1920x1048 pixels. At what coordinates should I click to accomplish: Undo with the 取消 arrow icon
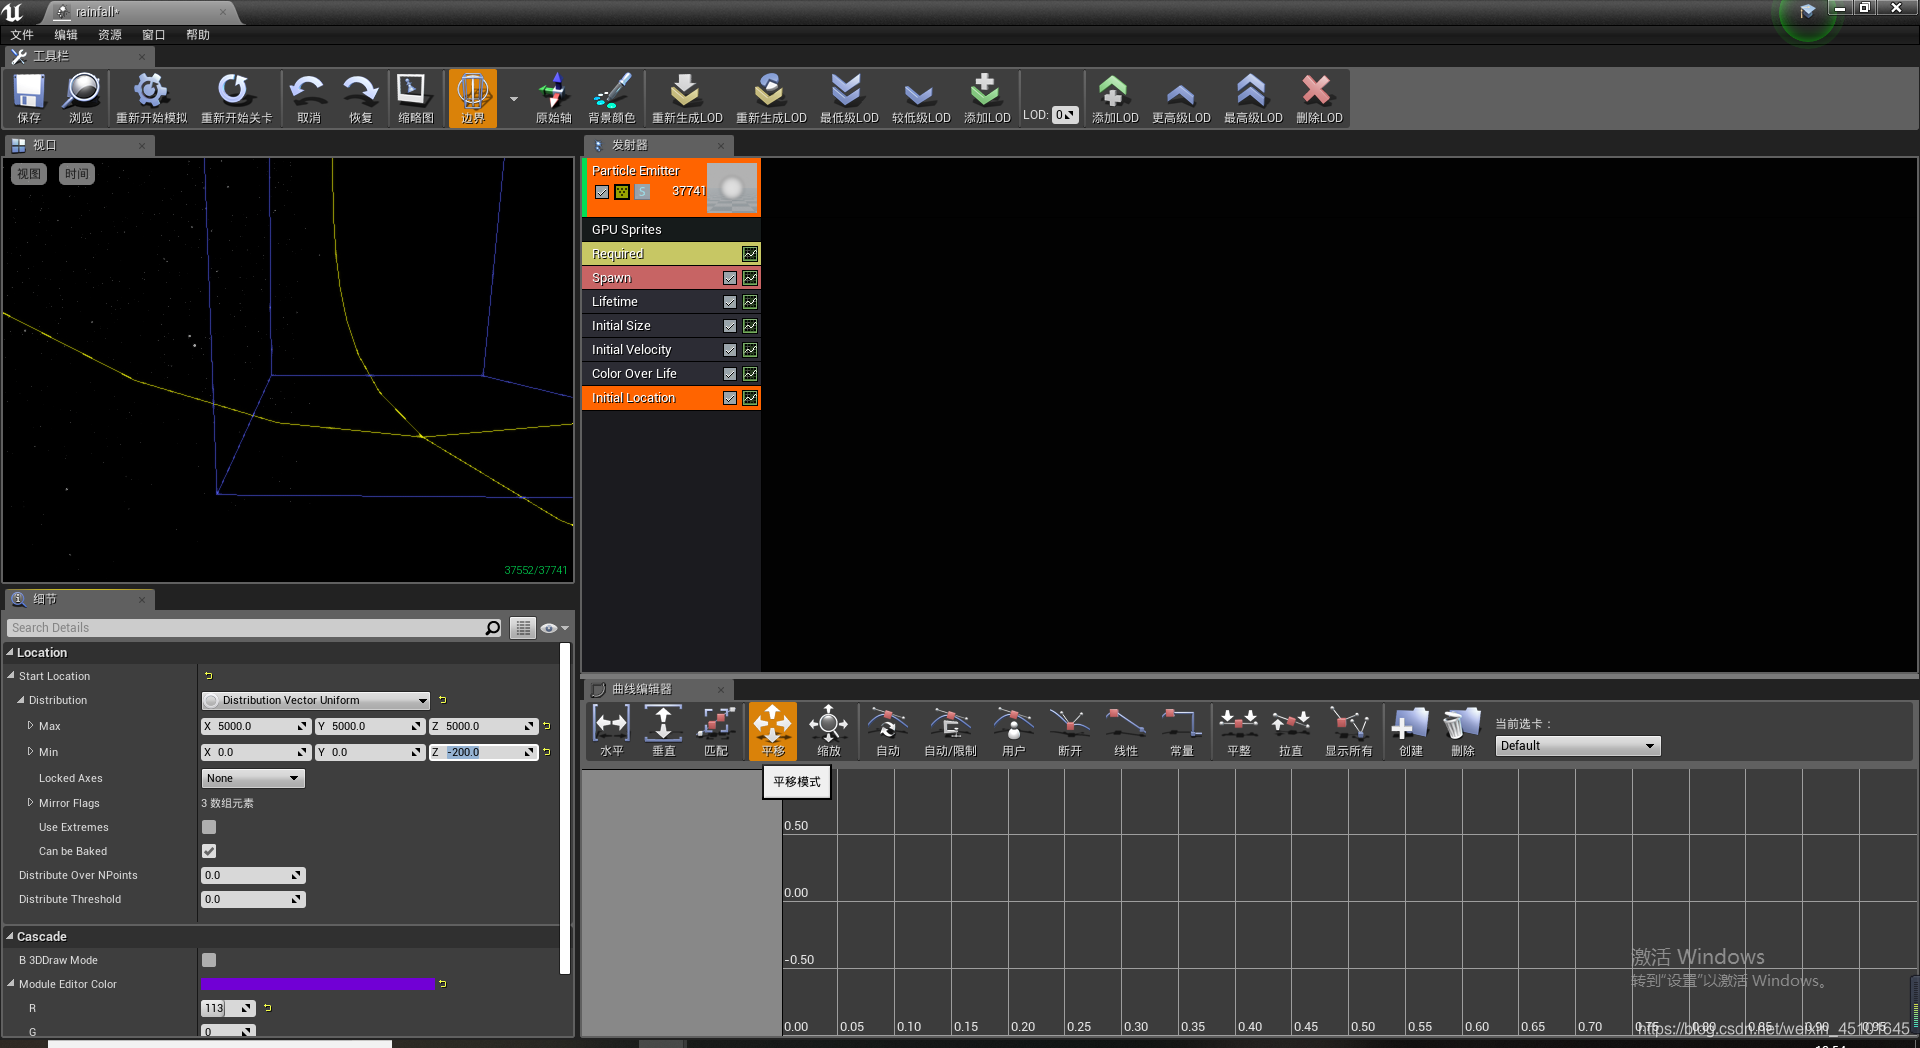pos(308,97)
